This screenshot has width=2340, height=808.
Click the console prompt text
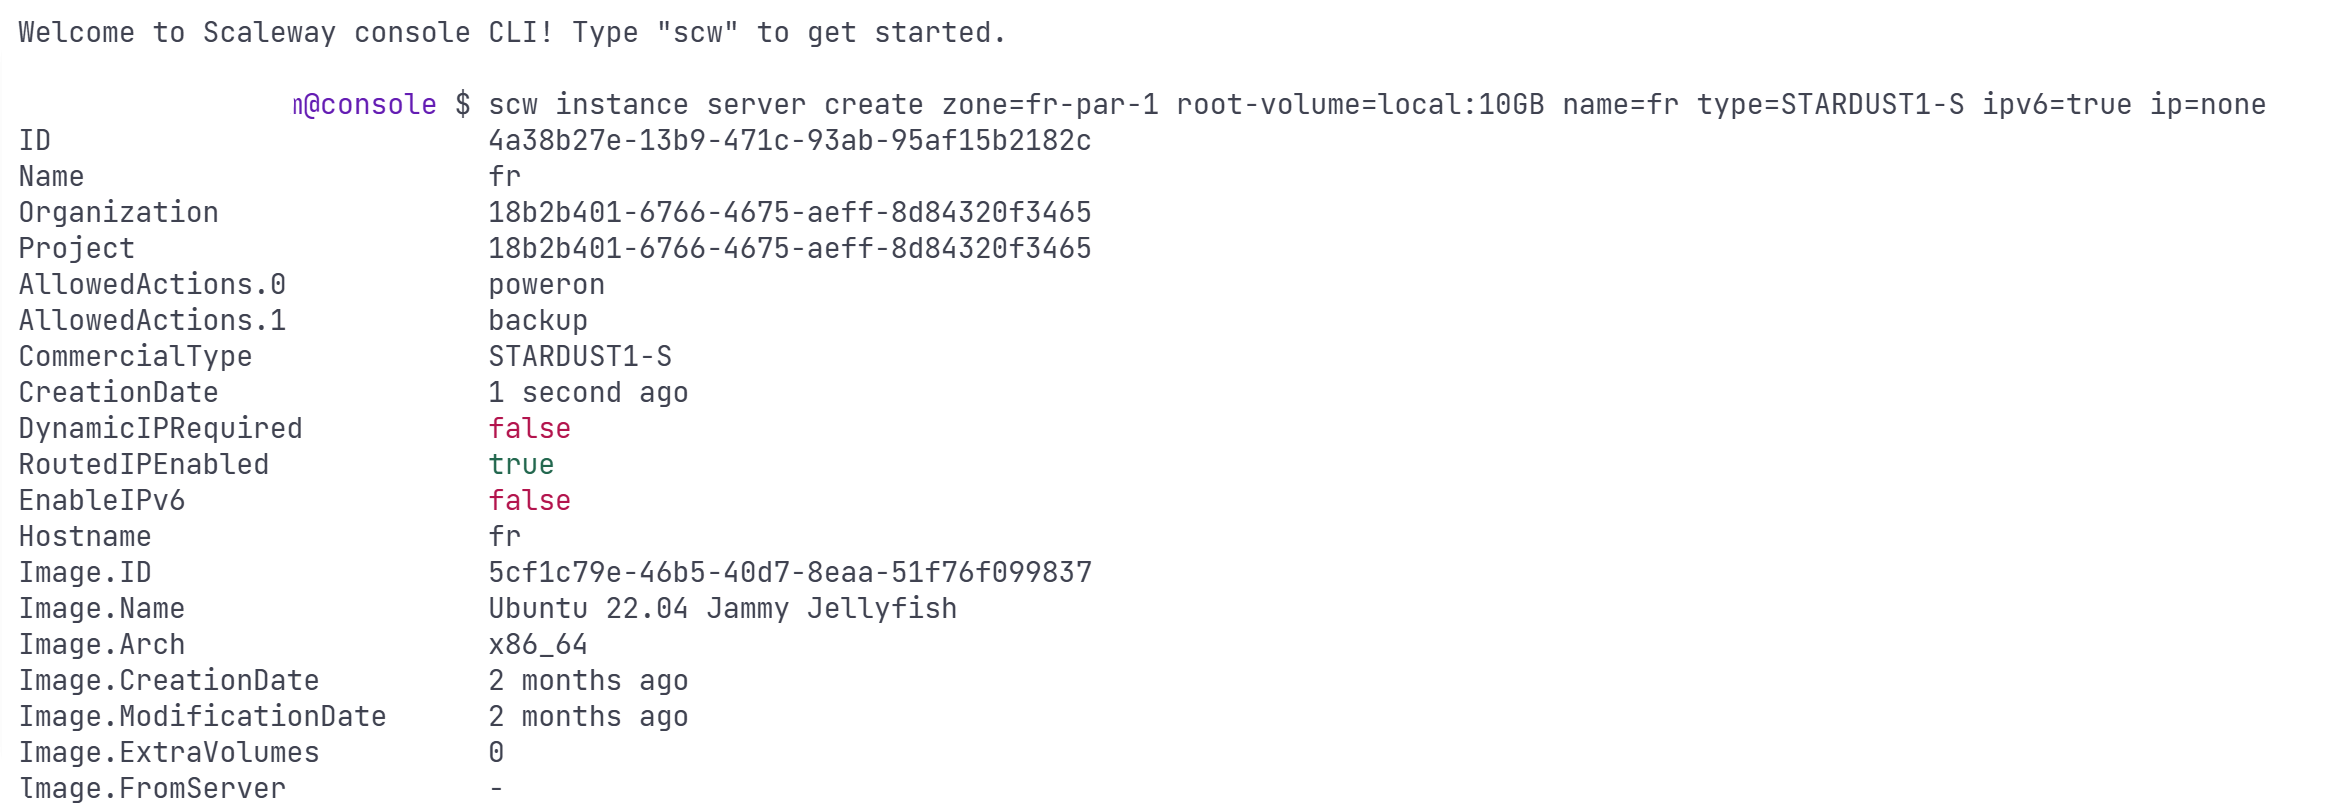[x=364, y=105]
